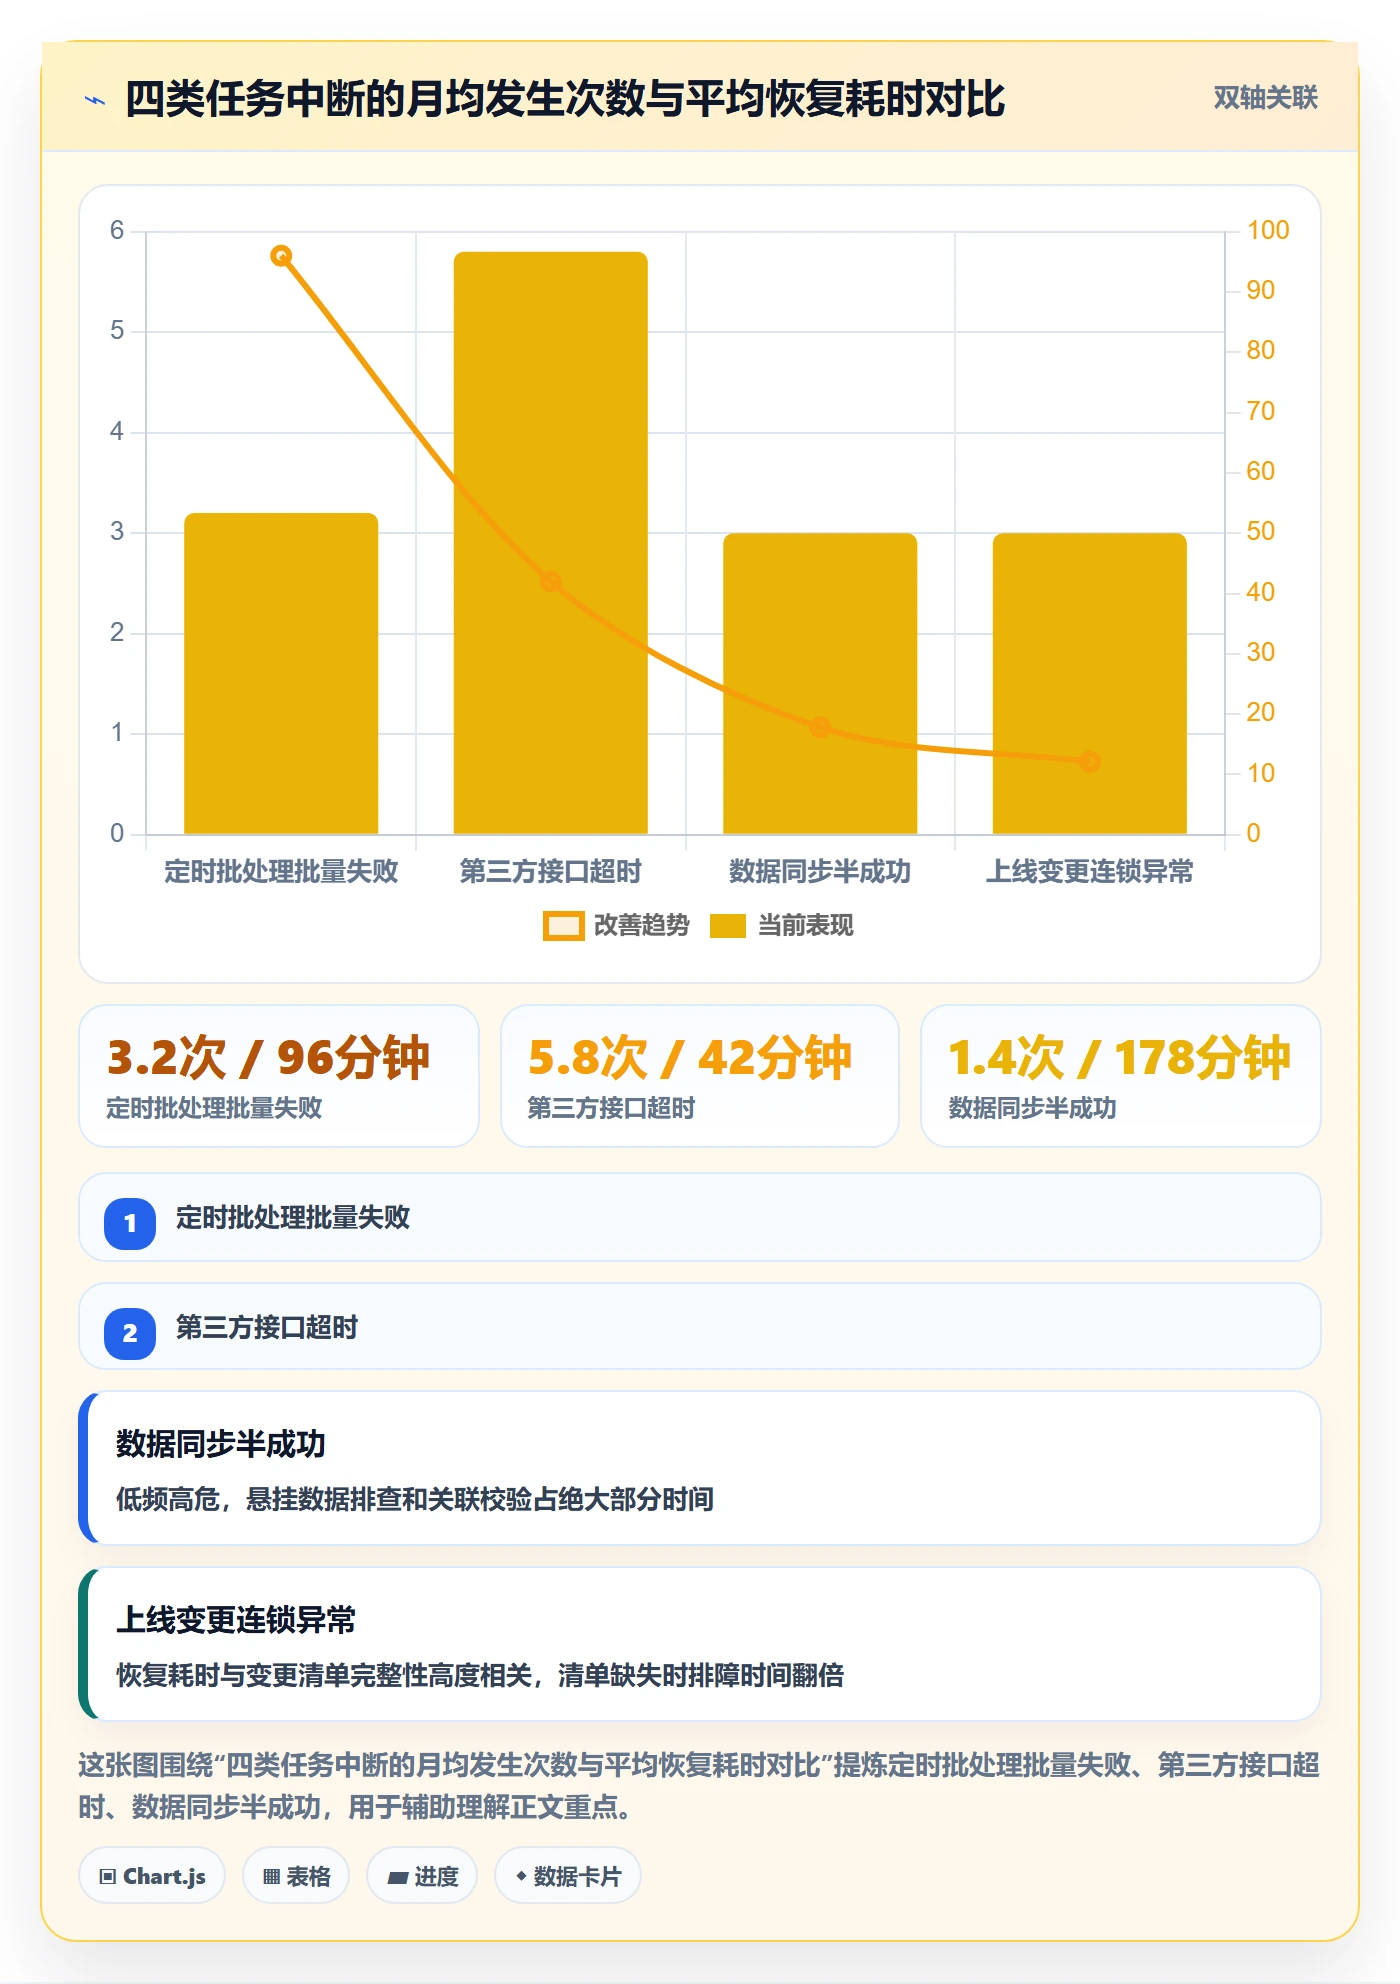The image size is (1400, 1984).
Task: Click the bar for 定时批处理批量失败
Action: coord(281,673)
